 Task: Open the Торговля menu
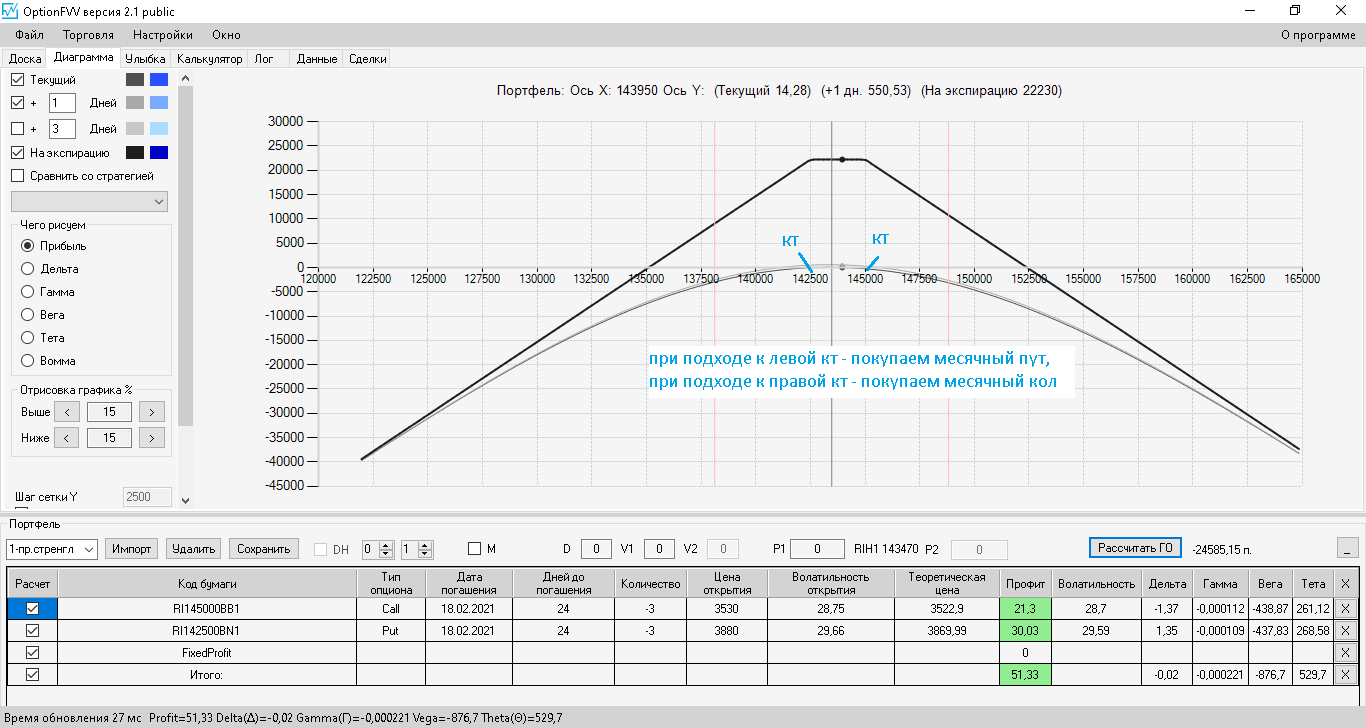pyautogui.click(x=88, y=35)
